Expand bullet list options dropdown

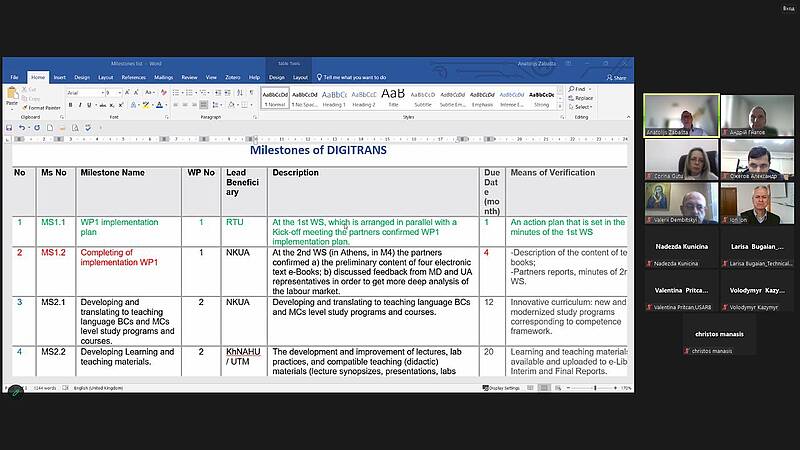click(x=182, y=92)
